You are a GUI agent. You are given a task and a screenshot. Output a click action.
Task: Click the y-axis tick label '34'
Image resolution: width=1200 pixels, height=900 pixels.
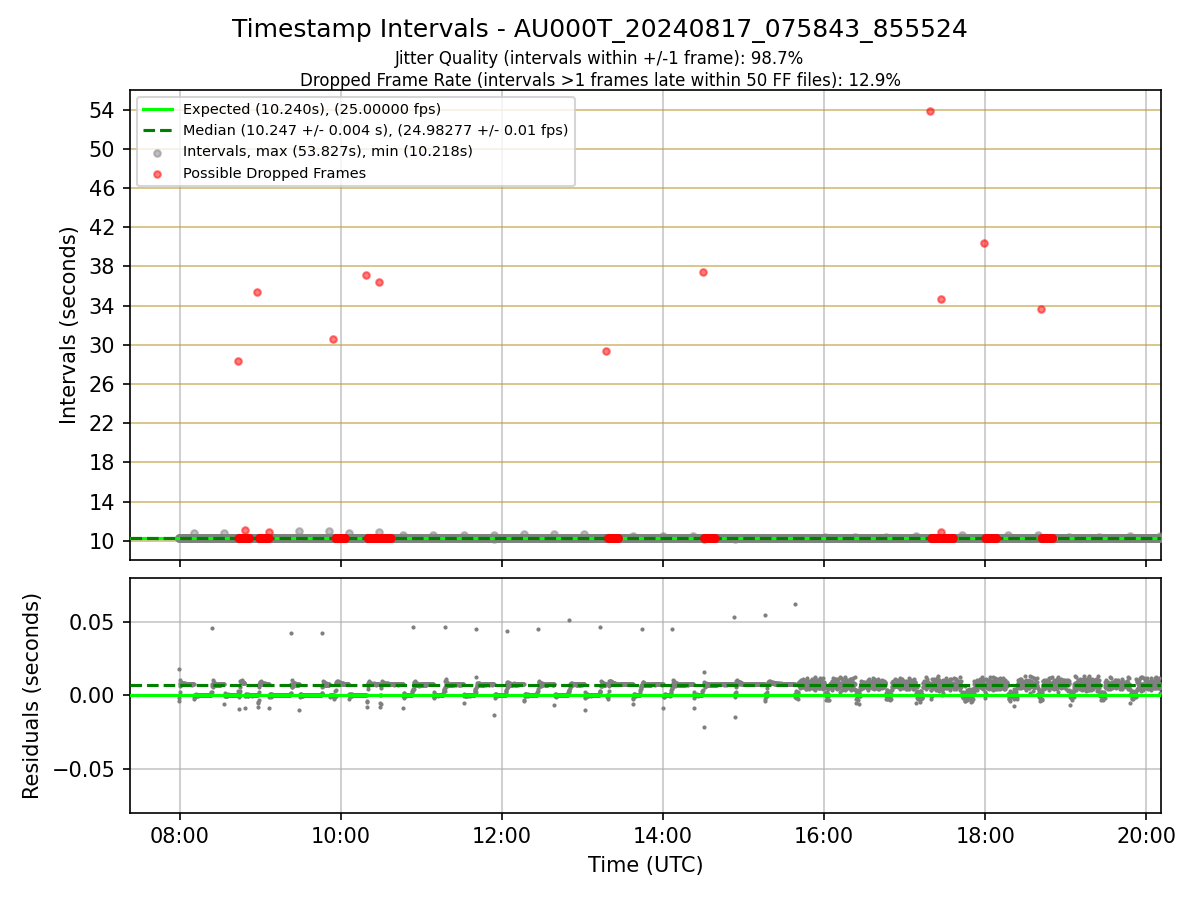coord(103,306)
